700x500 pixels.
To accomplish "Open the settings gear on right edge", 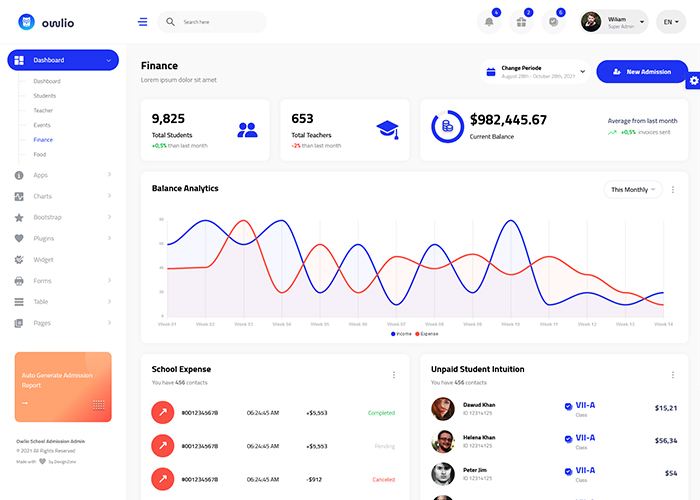I will tap(693, 81).
